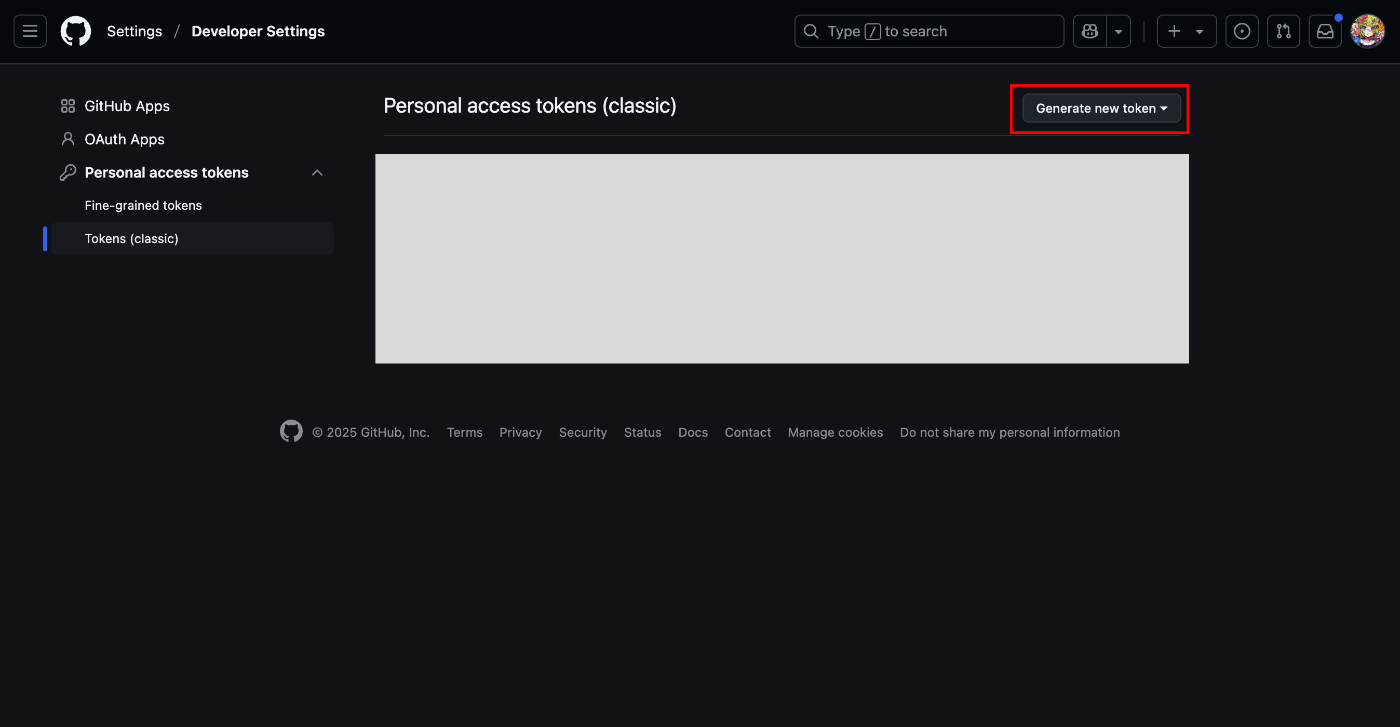Expand the Copilot dropdown arrow
Viewport: 1400px width, 727px height.
[x=1118, y=31]
